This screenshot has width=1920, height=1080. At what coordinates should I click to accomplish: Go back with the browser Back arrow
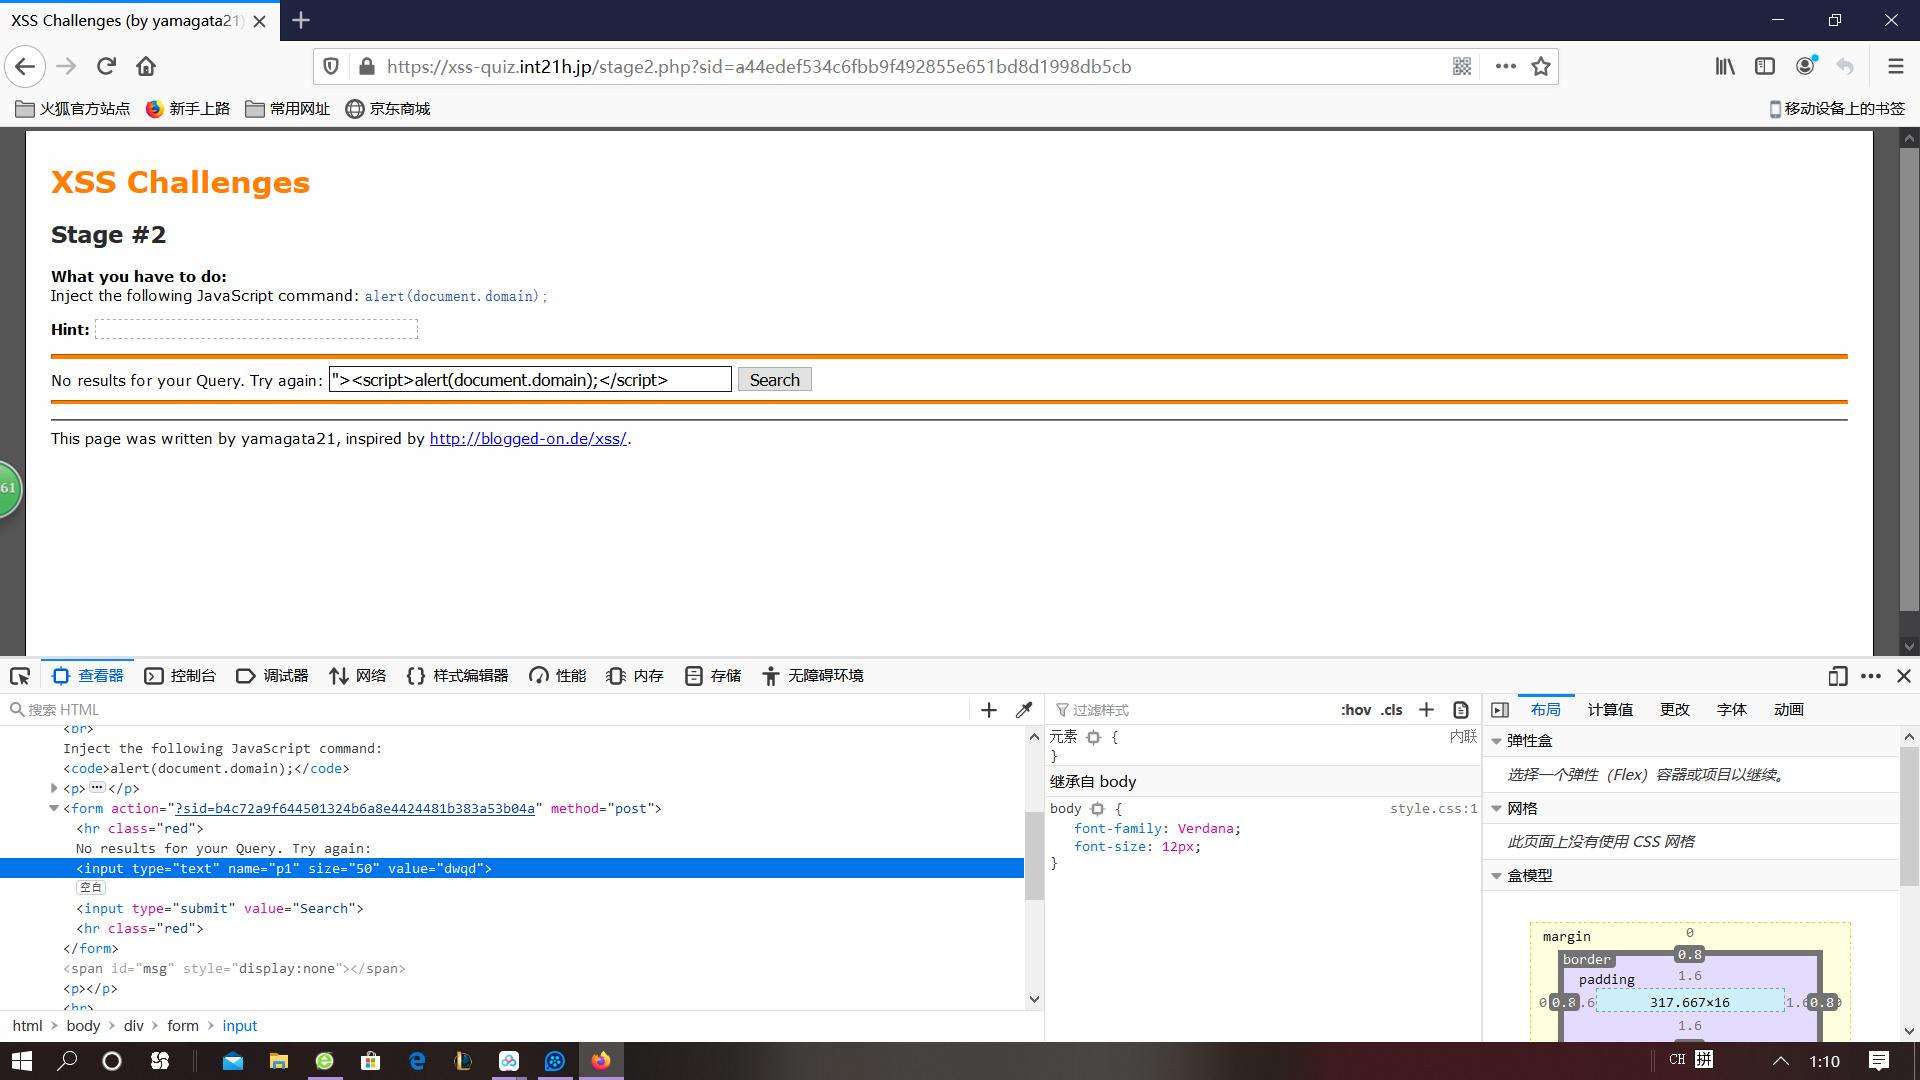[x=25, y=67]
